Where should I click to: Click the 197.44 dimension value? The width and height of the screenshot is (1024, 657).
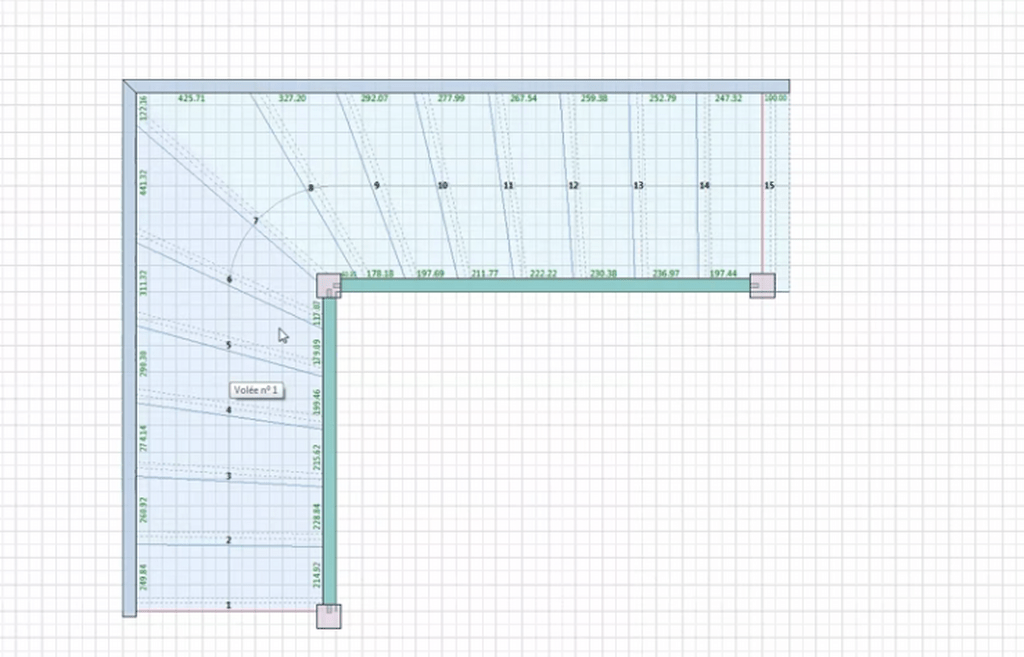click(722, 274)
